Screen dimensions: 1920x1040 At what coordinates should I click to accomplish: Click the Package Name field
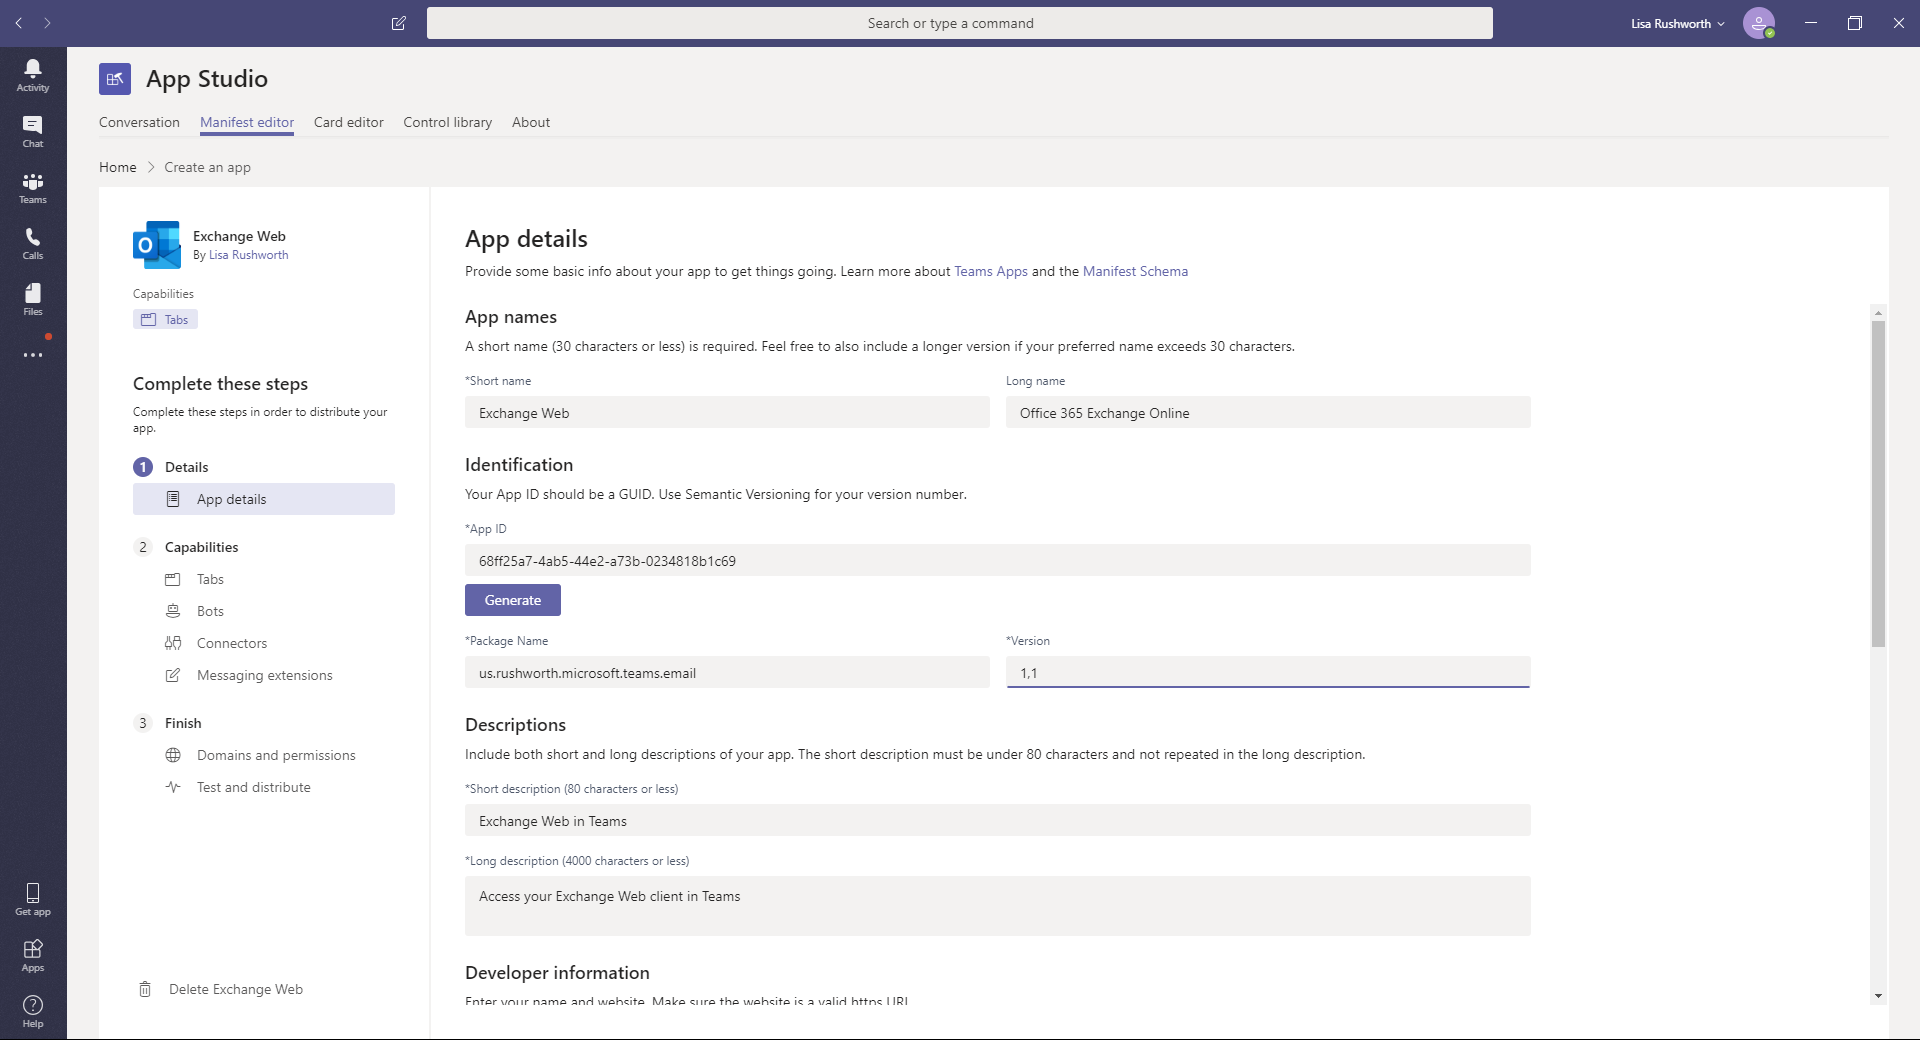(727, 672)
